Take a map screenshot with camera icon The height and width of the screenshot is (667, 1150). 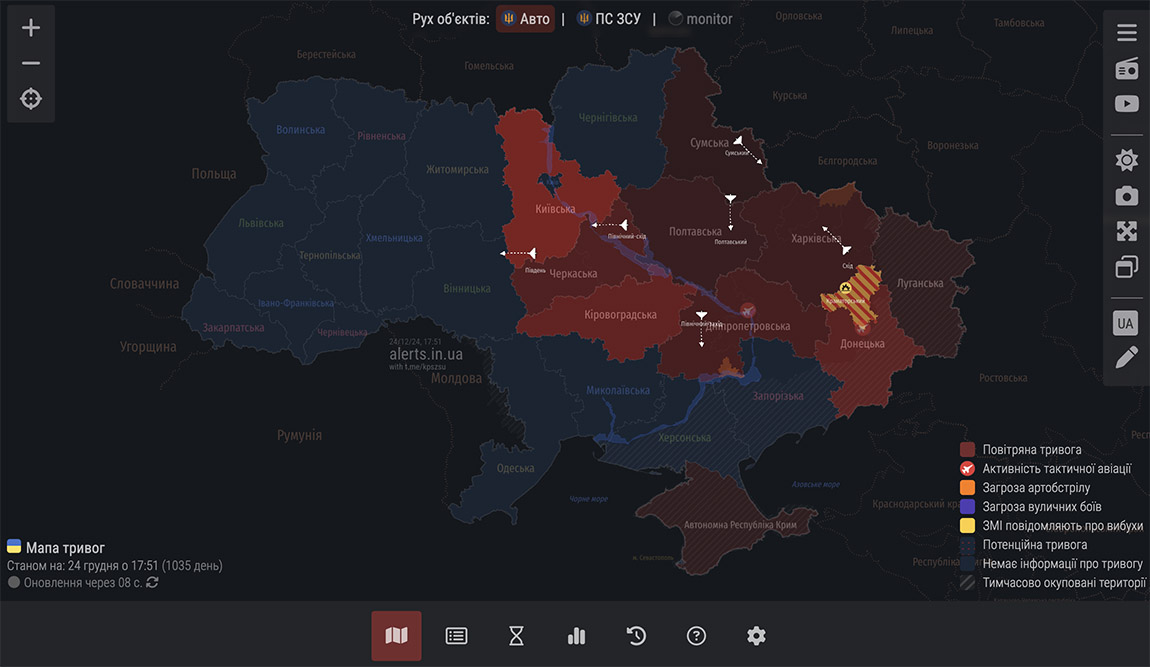point(1127,196)
